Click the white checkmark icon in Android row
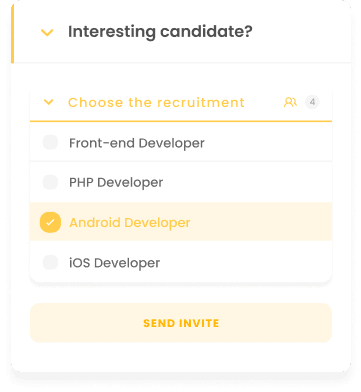Image resolution: width=361 pixels, height=392 pixels. [50, 222]
